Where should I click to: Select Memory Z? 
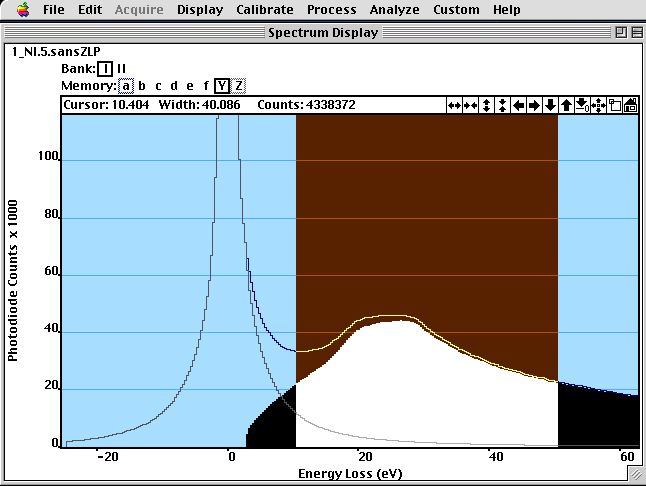coord(238,86)
